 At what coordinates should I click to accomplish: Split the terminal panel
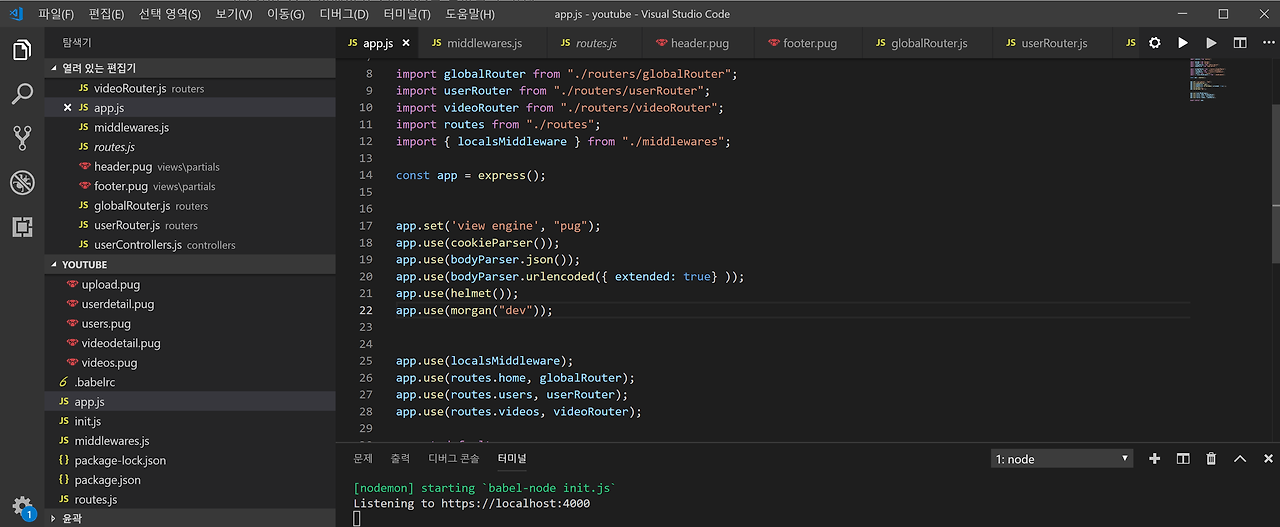1183,459
